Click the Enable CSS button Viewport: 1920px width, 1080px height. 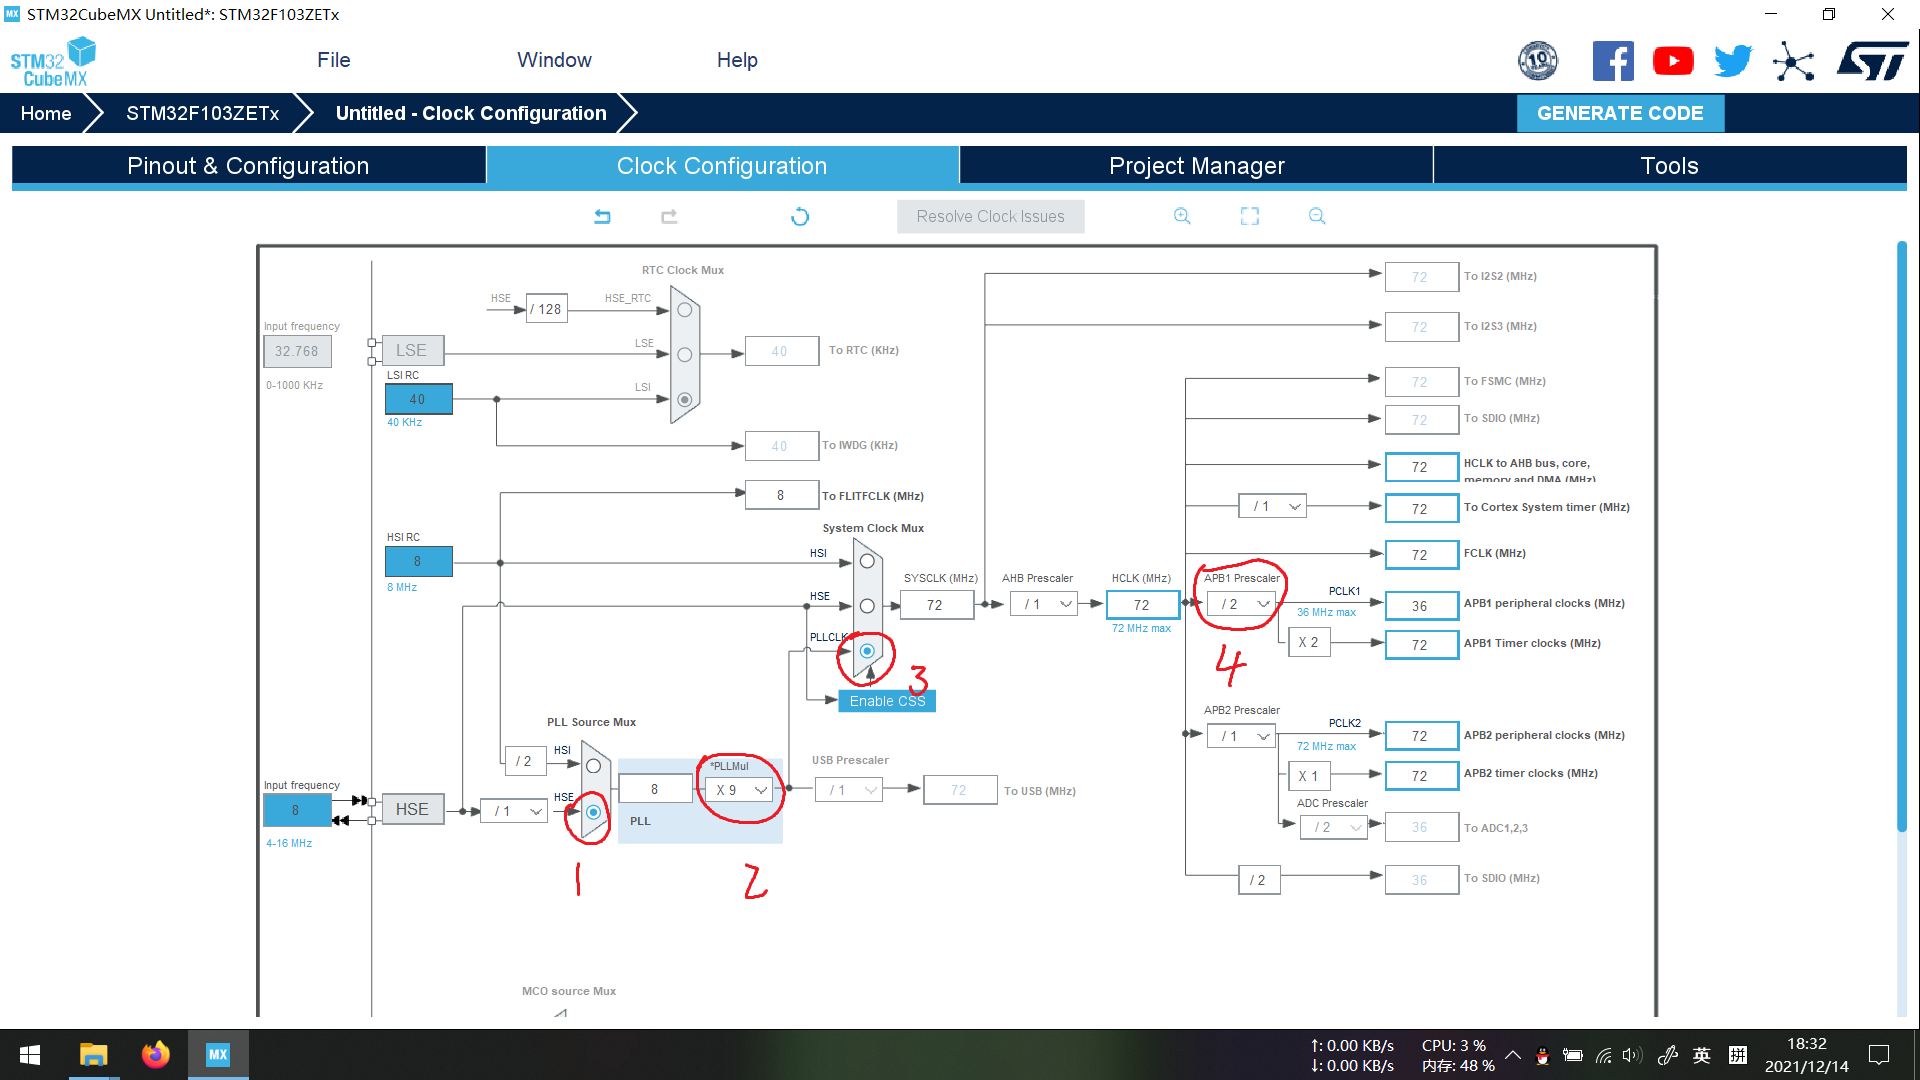(886, 701)
